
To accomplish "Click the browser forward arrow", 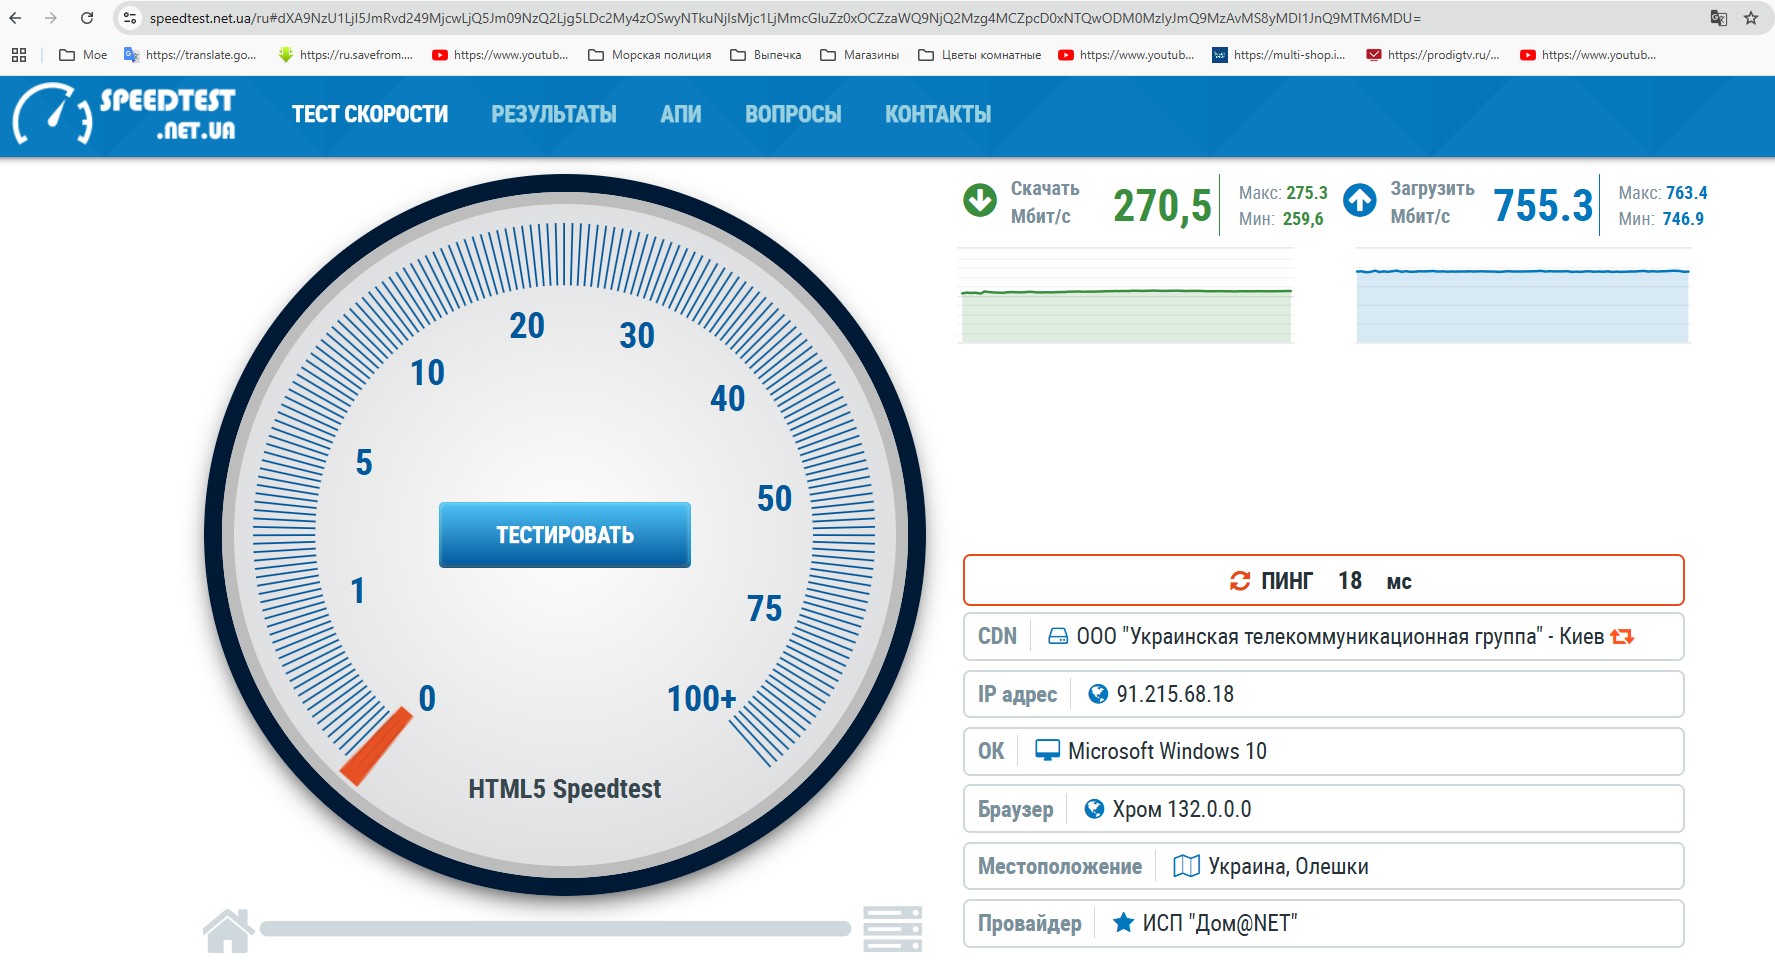I will point(51,18).
